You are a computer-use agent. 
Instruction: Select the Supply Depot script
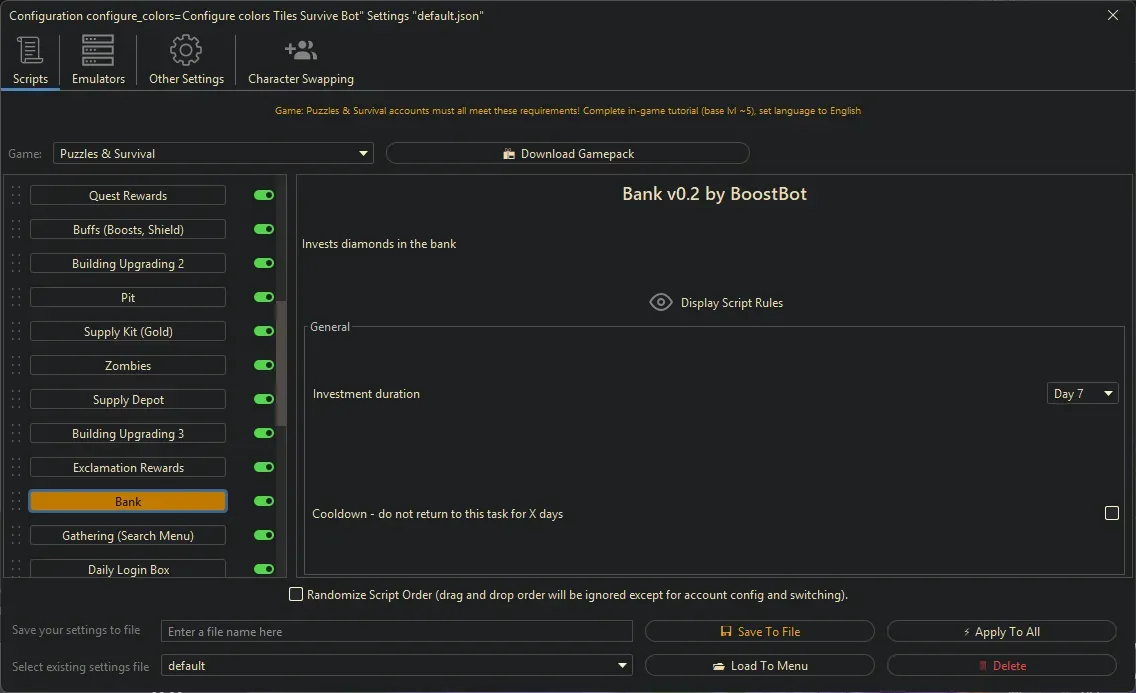coord(127,399)
